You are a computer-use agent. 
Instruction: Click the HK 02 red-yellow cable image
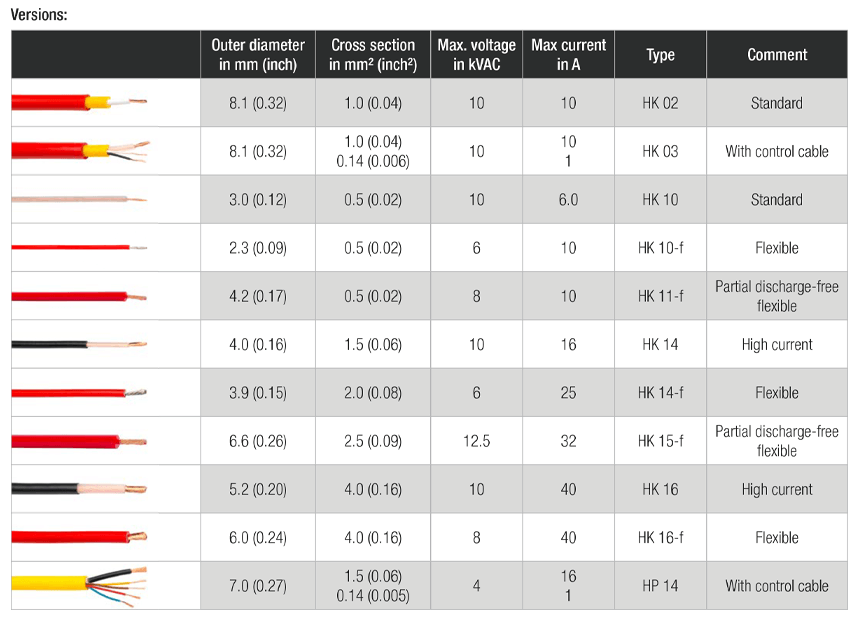pyautogui.click(x=79, y=102)
